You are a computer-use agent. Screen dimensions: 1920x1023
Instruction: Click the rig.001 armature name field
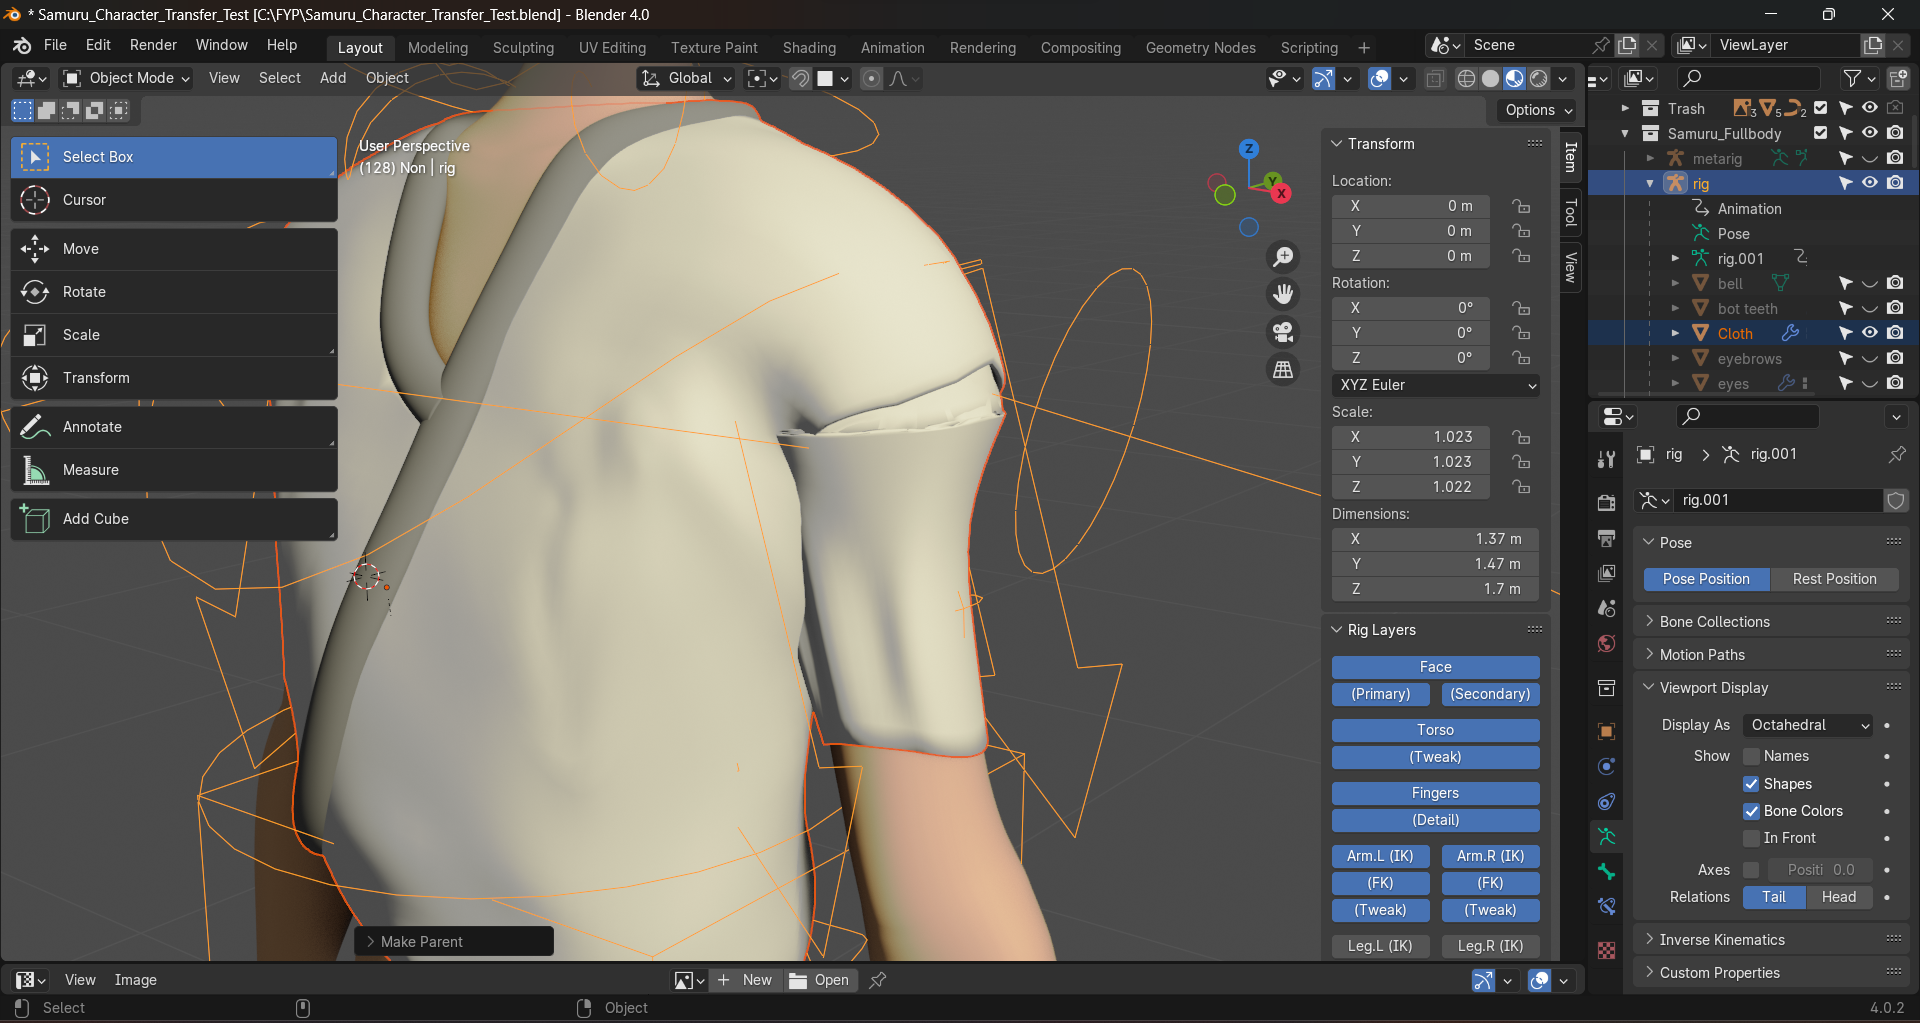[1779, 500]
